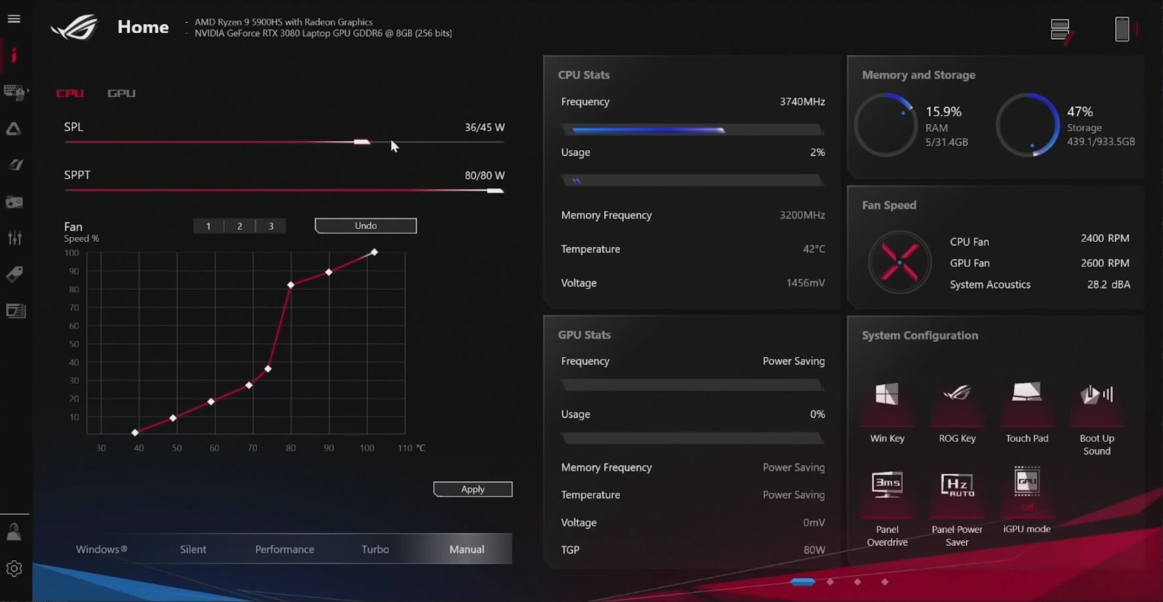1163x602 pixels.
Task: Open Featured deals tag icon in sidebar
Action: click(14, 274)
